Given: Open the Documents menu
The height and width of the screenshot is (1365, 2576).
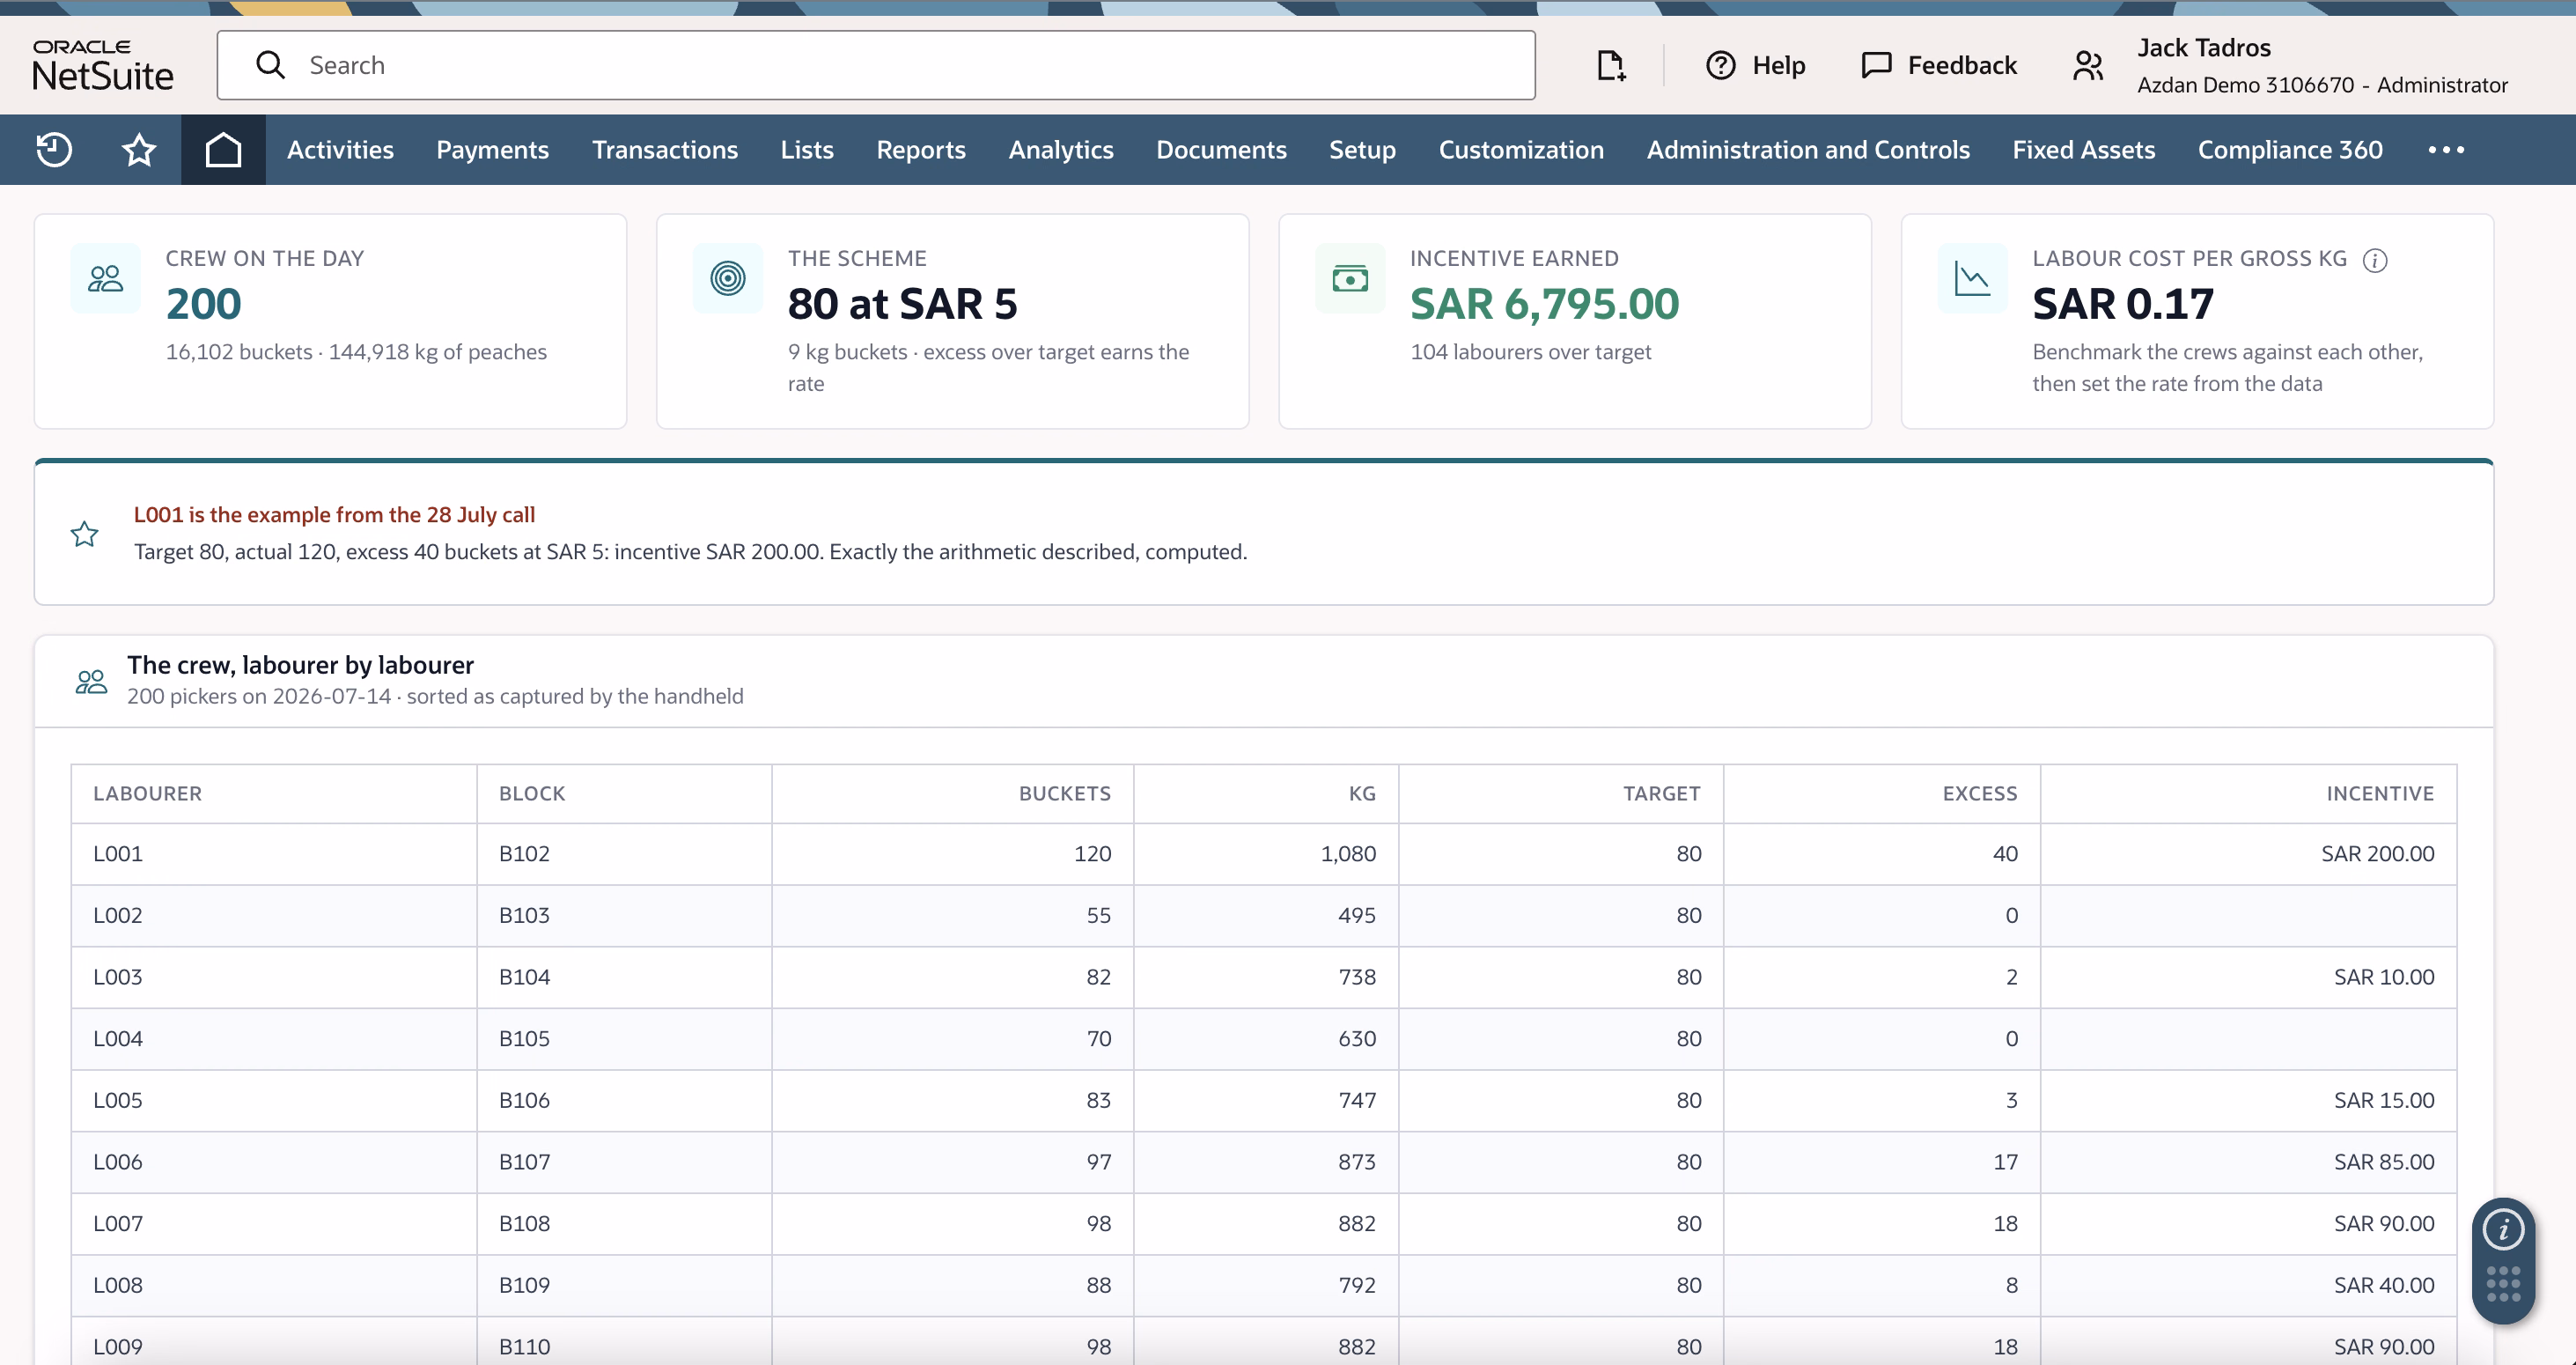Looking at the screenshot, I should pos(1221,150).
